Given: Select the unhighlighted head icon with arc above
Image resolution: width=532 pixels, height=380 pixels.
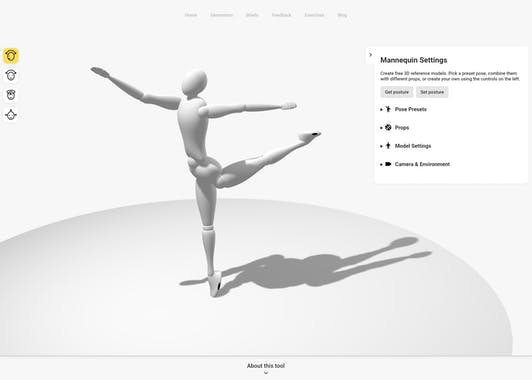Looking at the screenshot, I should tap(11, 75).
